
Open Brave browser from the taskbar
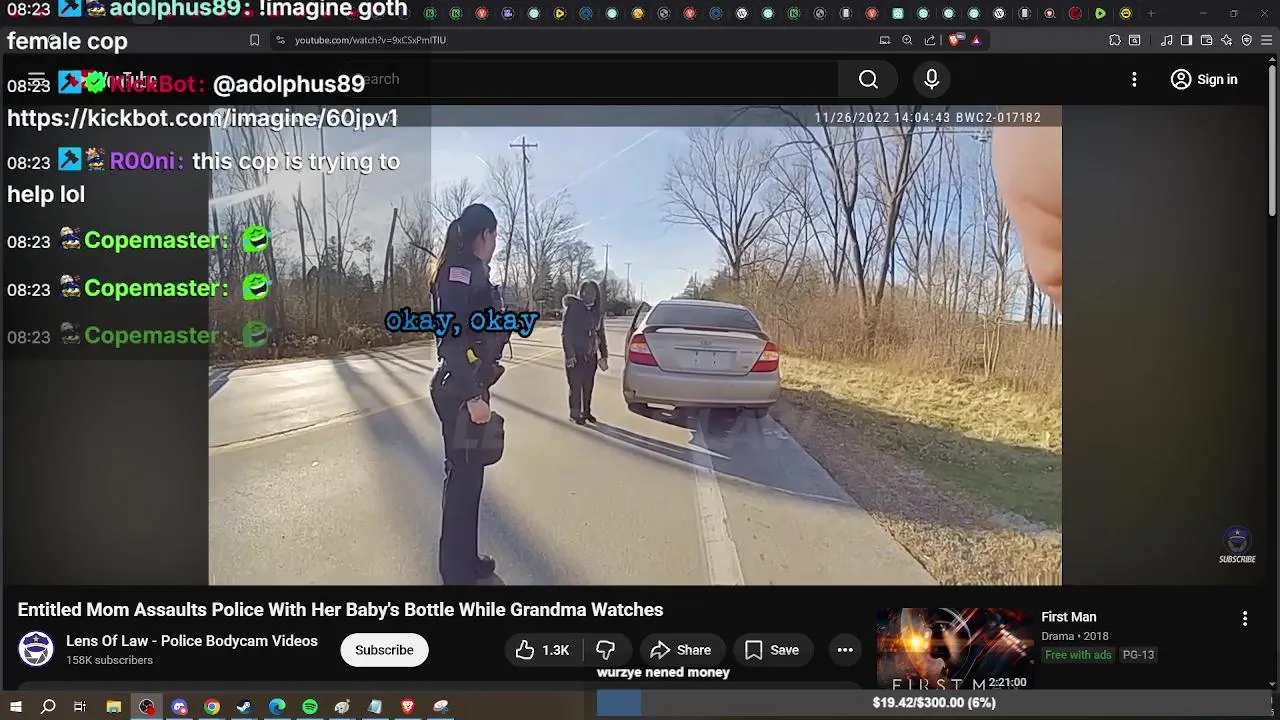point(407,707)
